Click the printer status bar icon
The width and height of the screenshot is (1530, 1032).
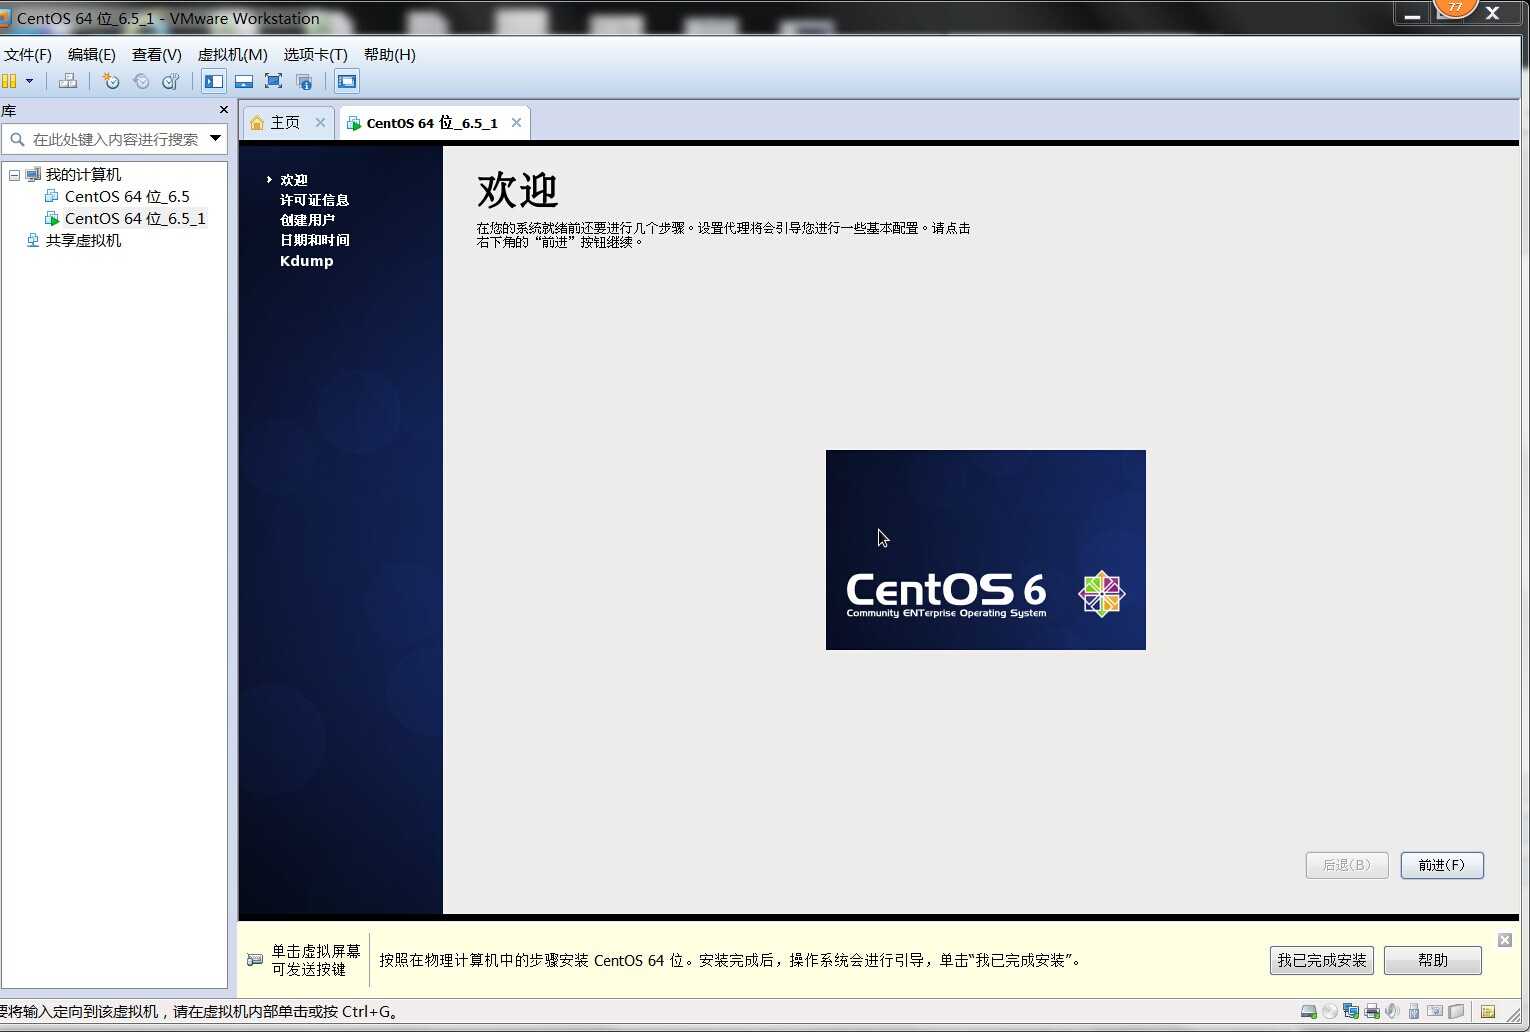click(x=1372, y=1011)
